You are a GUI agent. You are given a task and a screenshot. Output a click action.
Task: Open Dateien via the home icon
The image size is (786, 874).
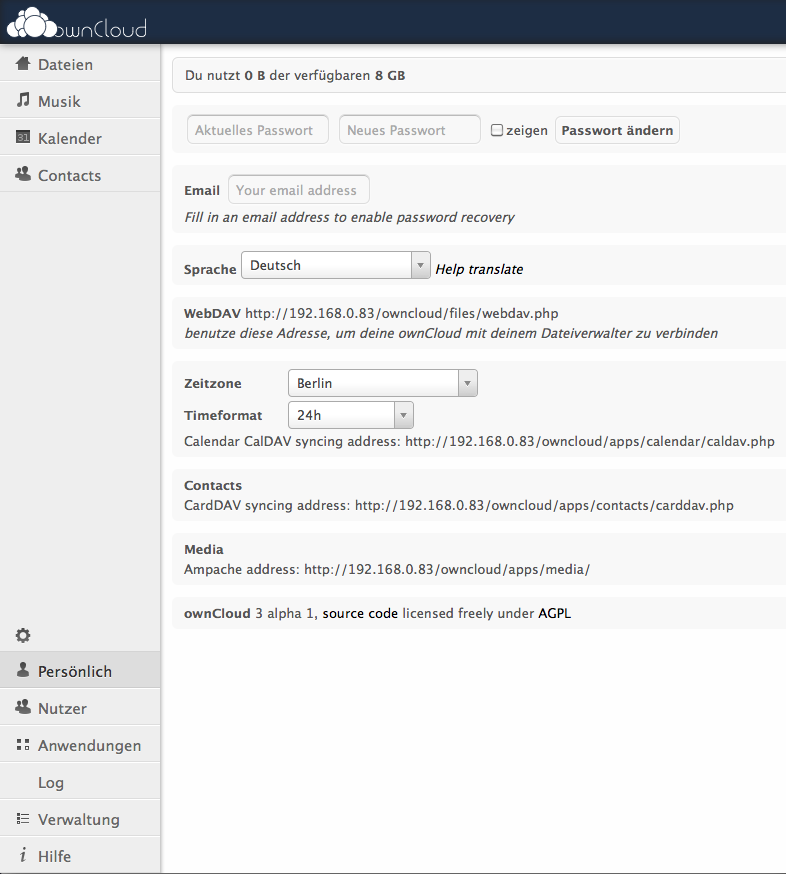(x=23, y=64)
